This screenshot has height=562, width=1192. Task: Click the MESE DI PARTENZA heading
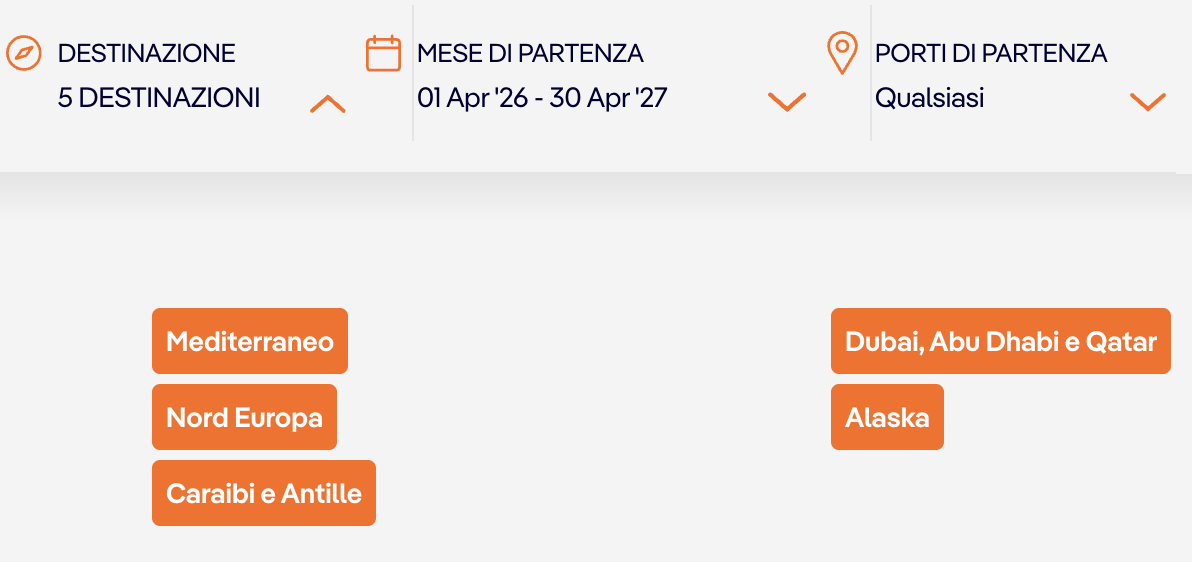pos(530,53)
